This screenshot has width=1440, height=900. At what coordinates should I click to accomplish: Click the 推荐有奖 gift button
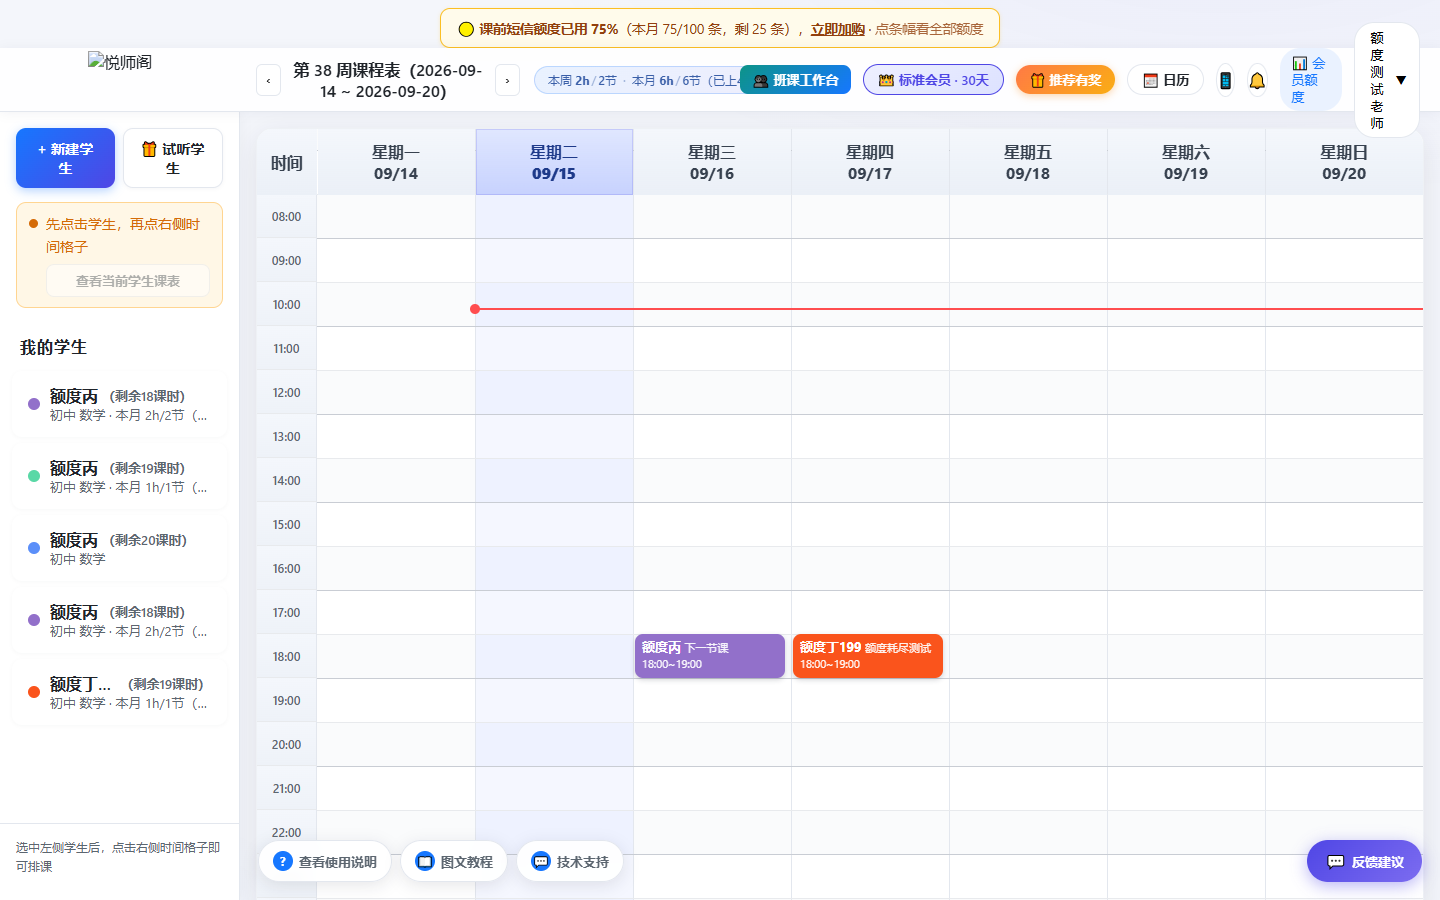[x=1065, y=80]
